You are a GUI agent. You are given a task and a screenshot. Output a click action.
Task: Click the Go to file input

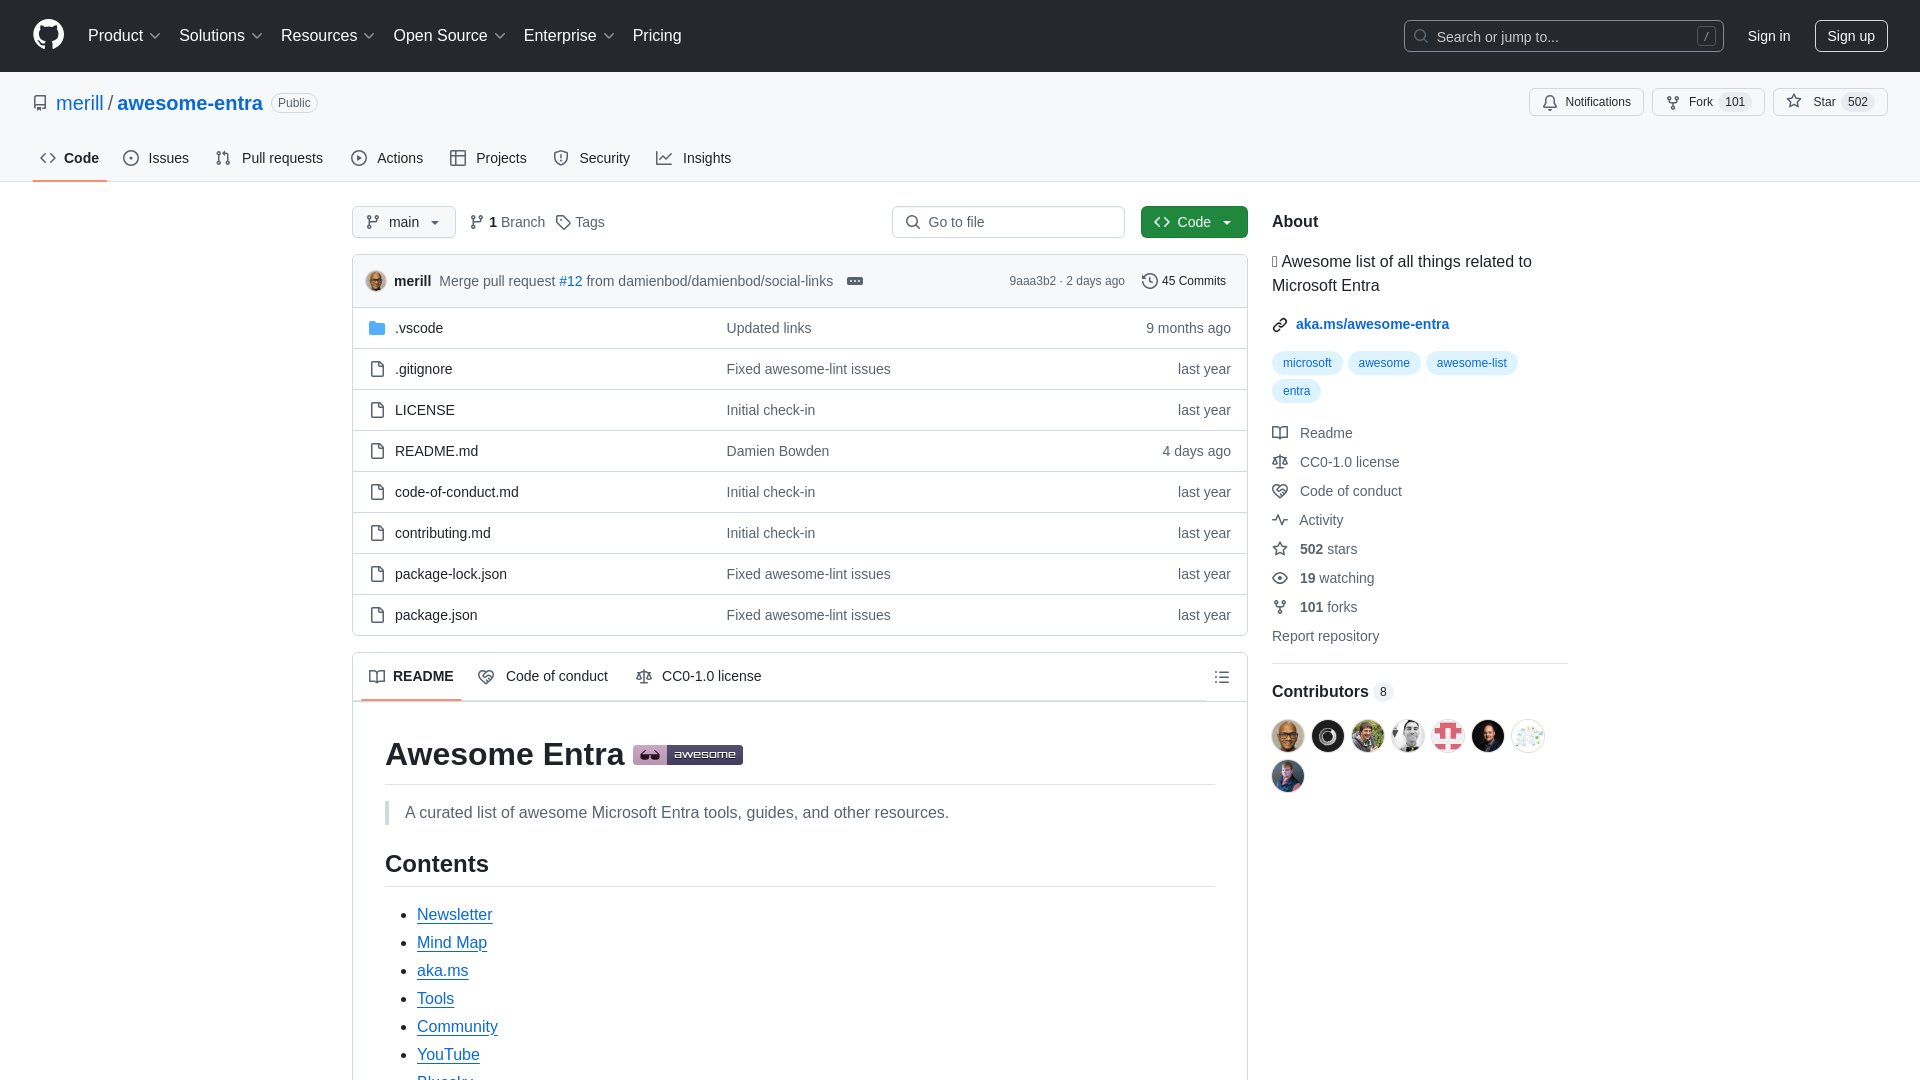pyautogui.click(x=1008, y=222)
